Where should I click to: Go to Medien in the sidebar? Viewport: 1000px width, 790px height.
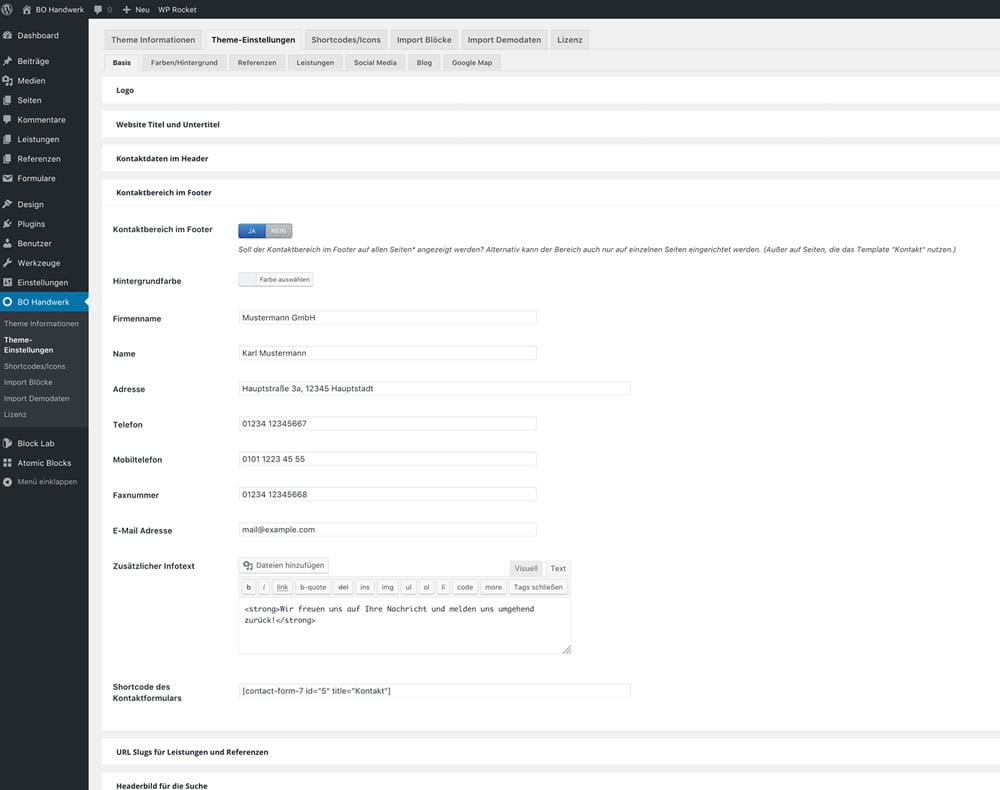click(31, 81)
